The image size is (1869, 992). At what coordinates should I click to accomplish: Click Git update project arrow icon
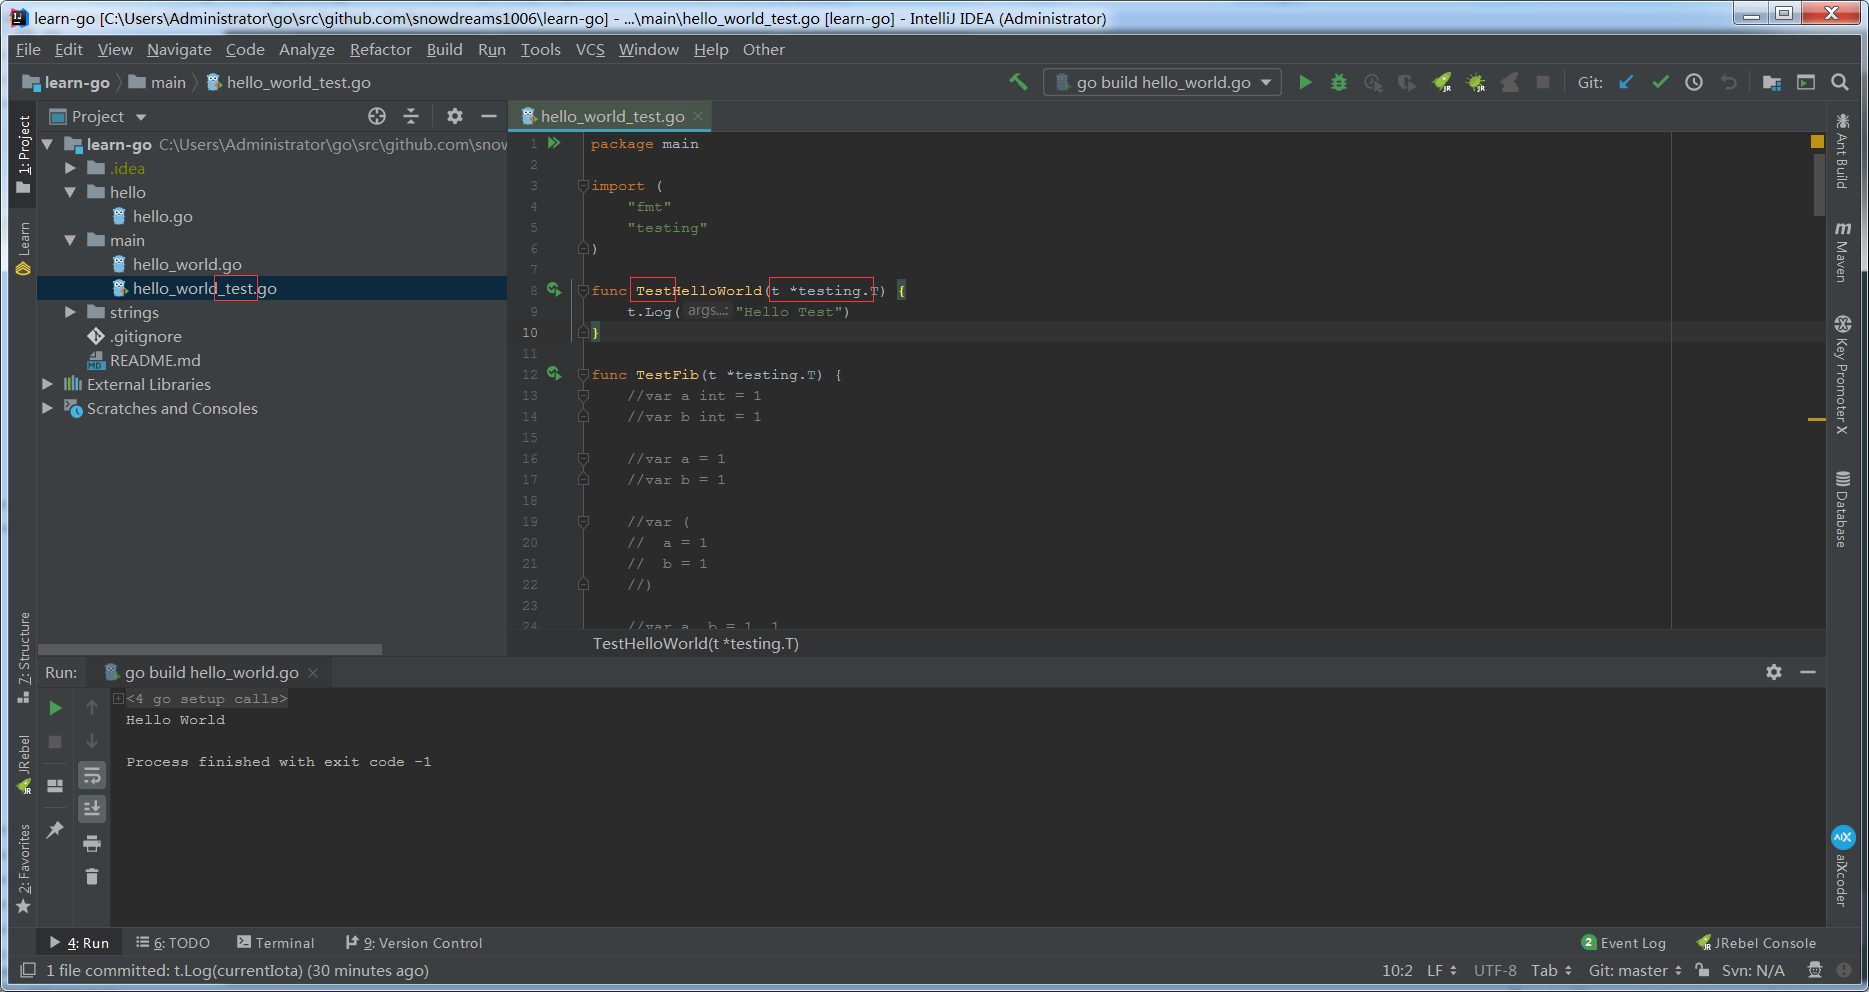pos(1627,82)
